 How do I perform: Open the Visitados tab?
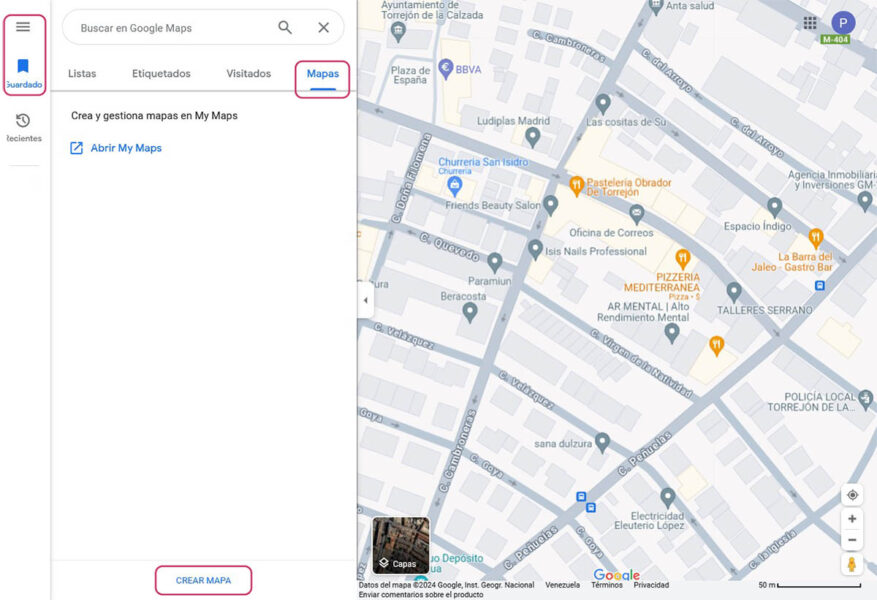pos(247,73)
